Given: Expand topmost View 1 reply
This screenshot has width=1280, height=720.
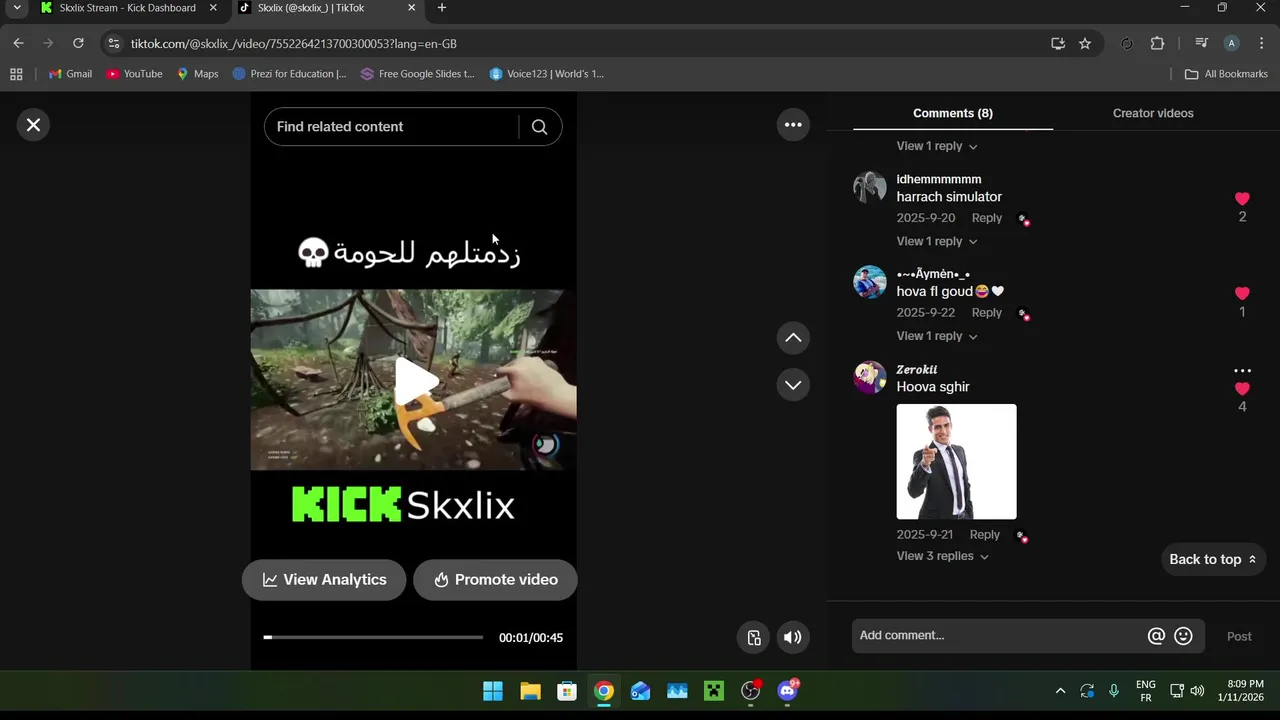Looking at the screenshot, I should (937, 146).
